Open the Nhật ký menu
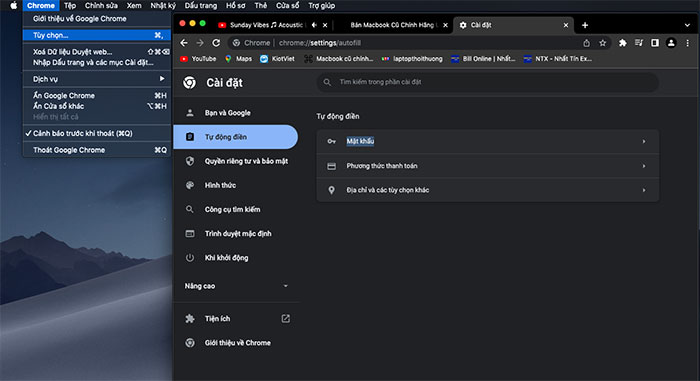This screenshot has height=381, width=700. point(162,5)
